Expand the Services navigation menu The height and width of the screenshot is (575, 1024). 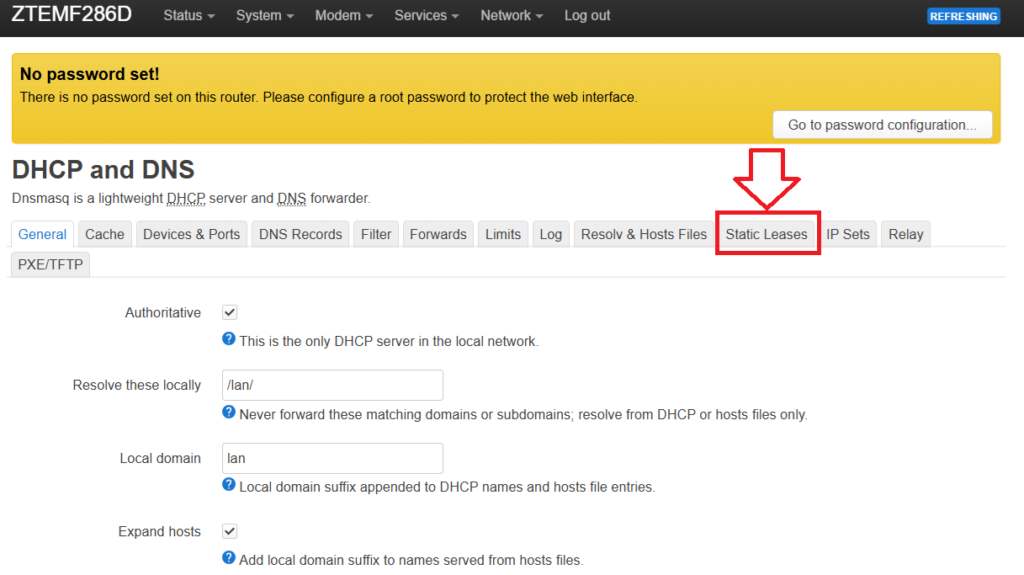[x=427, y=16]
